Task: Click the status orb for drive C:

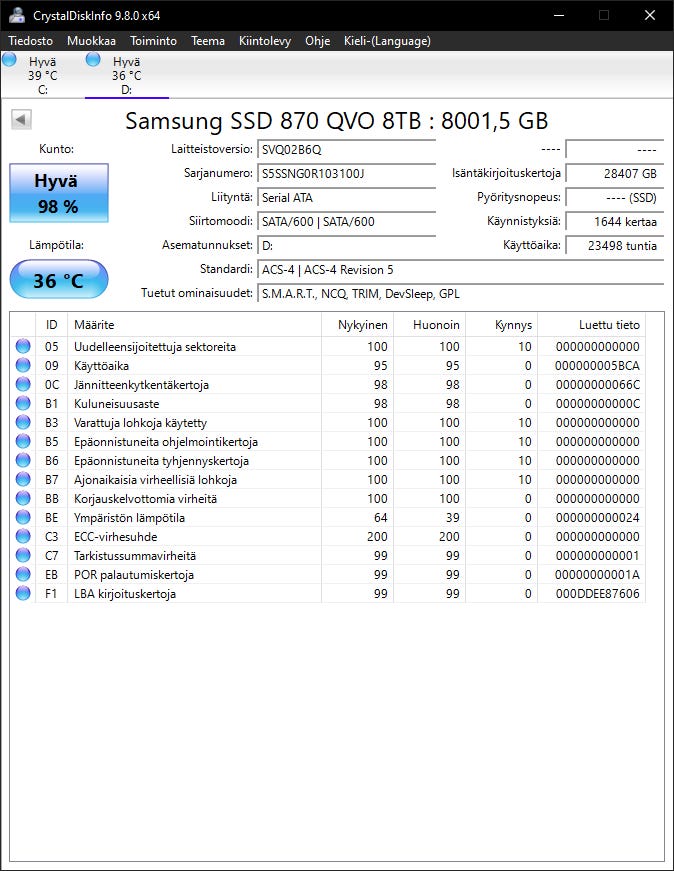Action: (x=10, y=60)
